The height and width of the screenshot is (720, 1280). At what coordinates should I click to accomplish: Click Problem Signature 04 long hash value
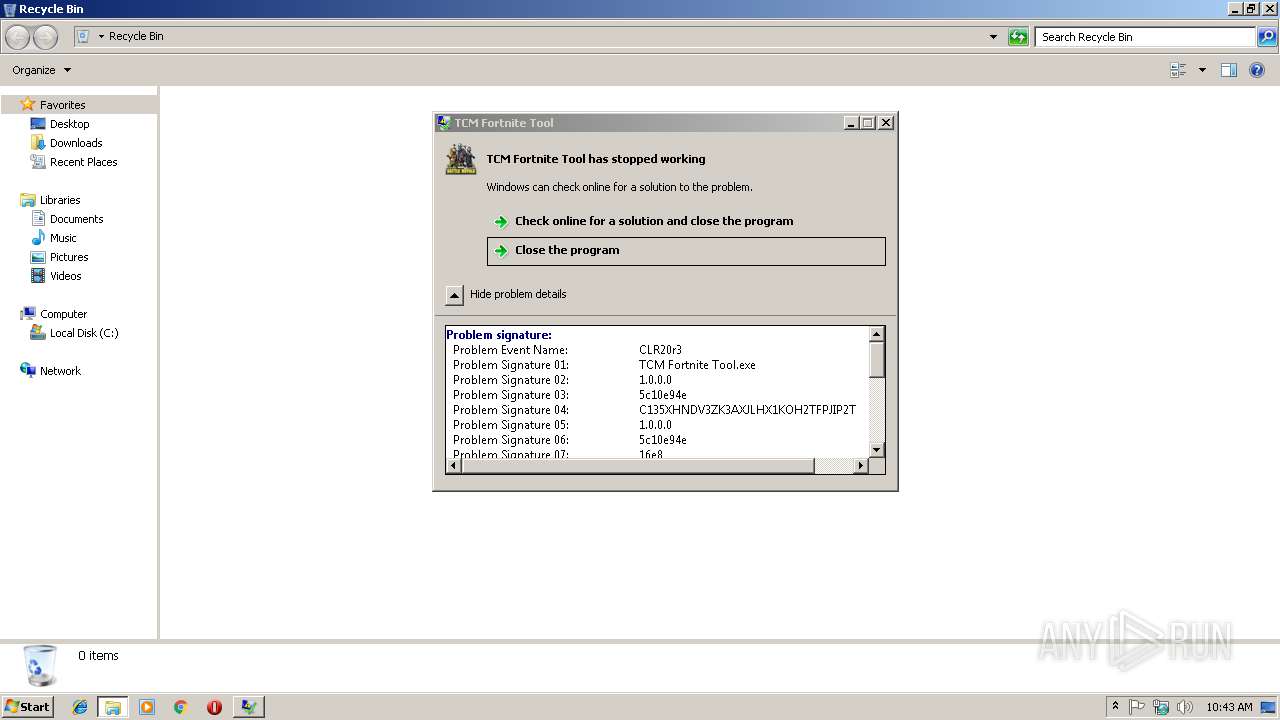[x=747, y=410]
